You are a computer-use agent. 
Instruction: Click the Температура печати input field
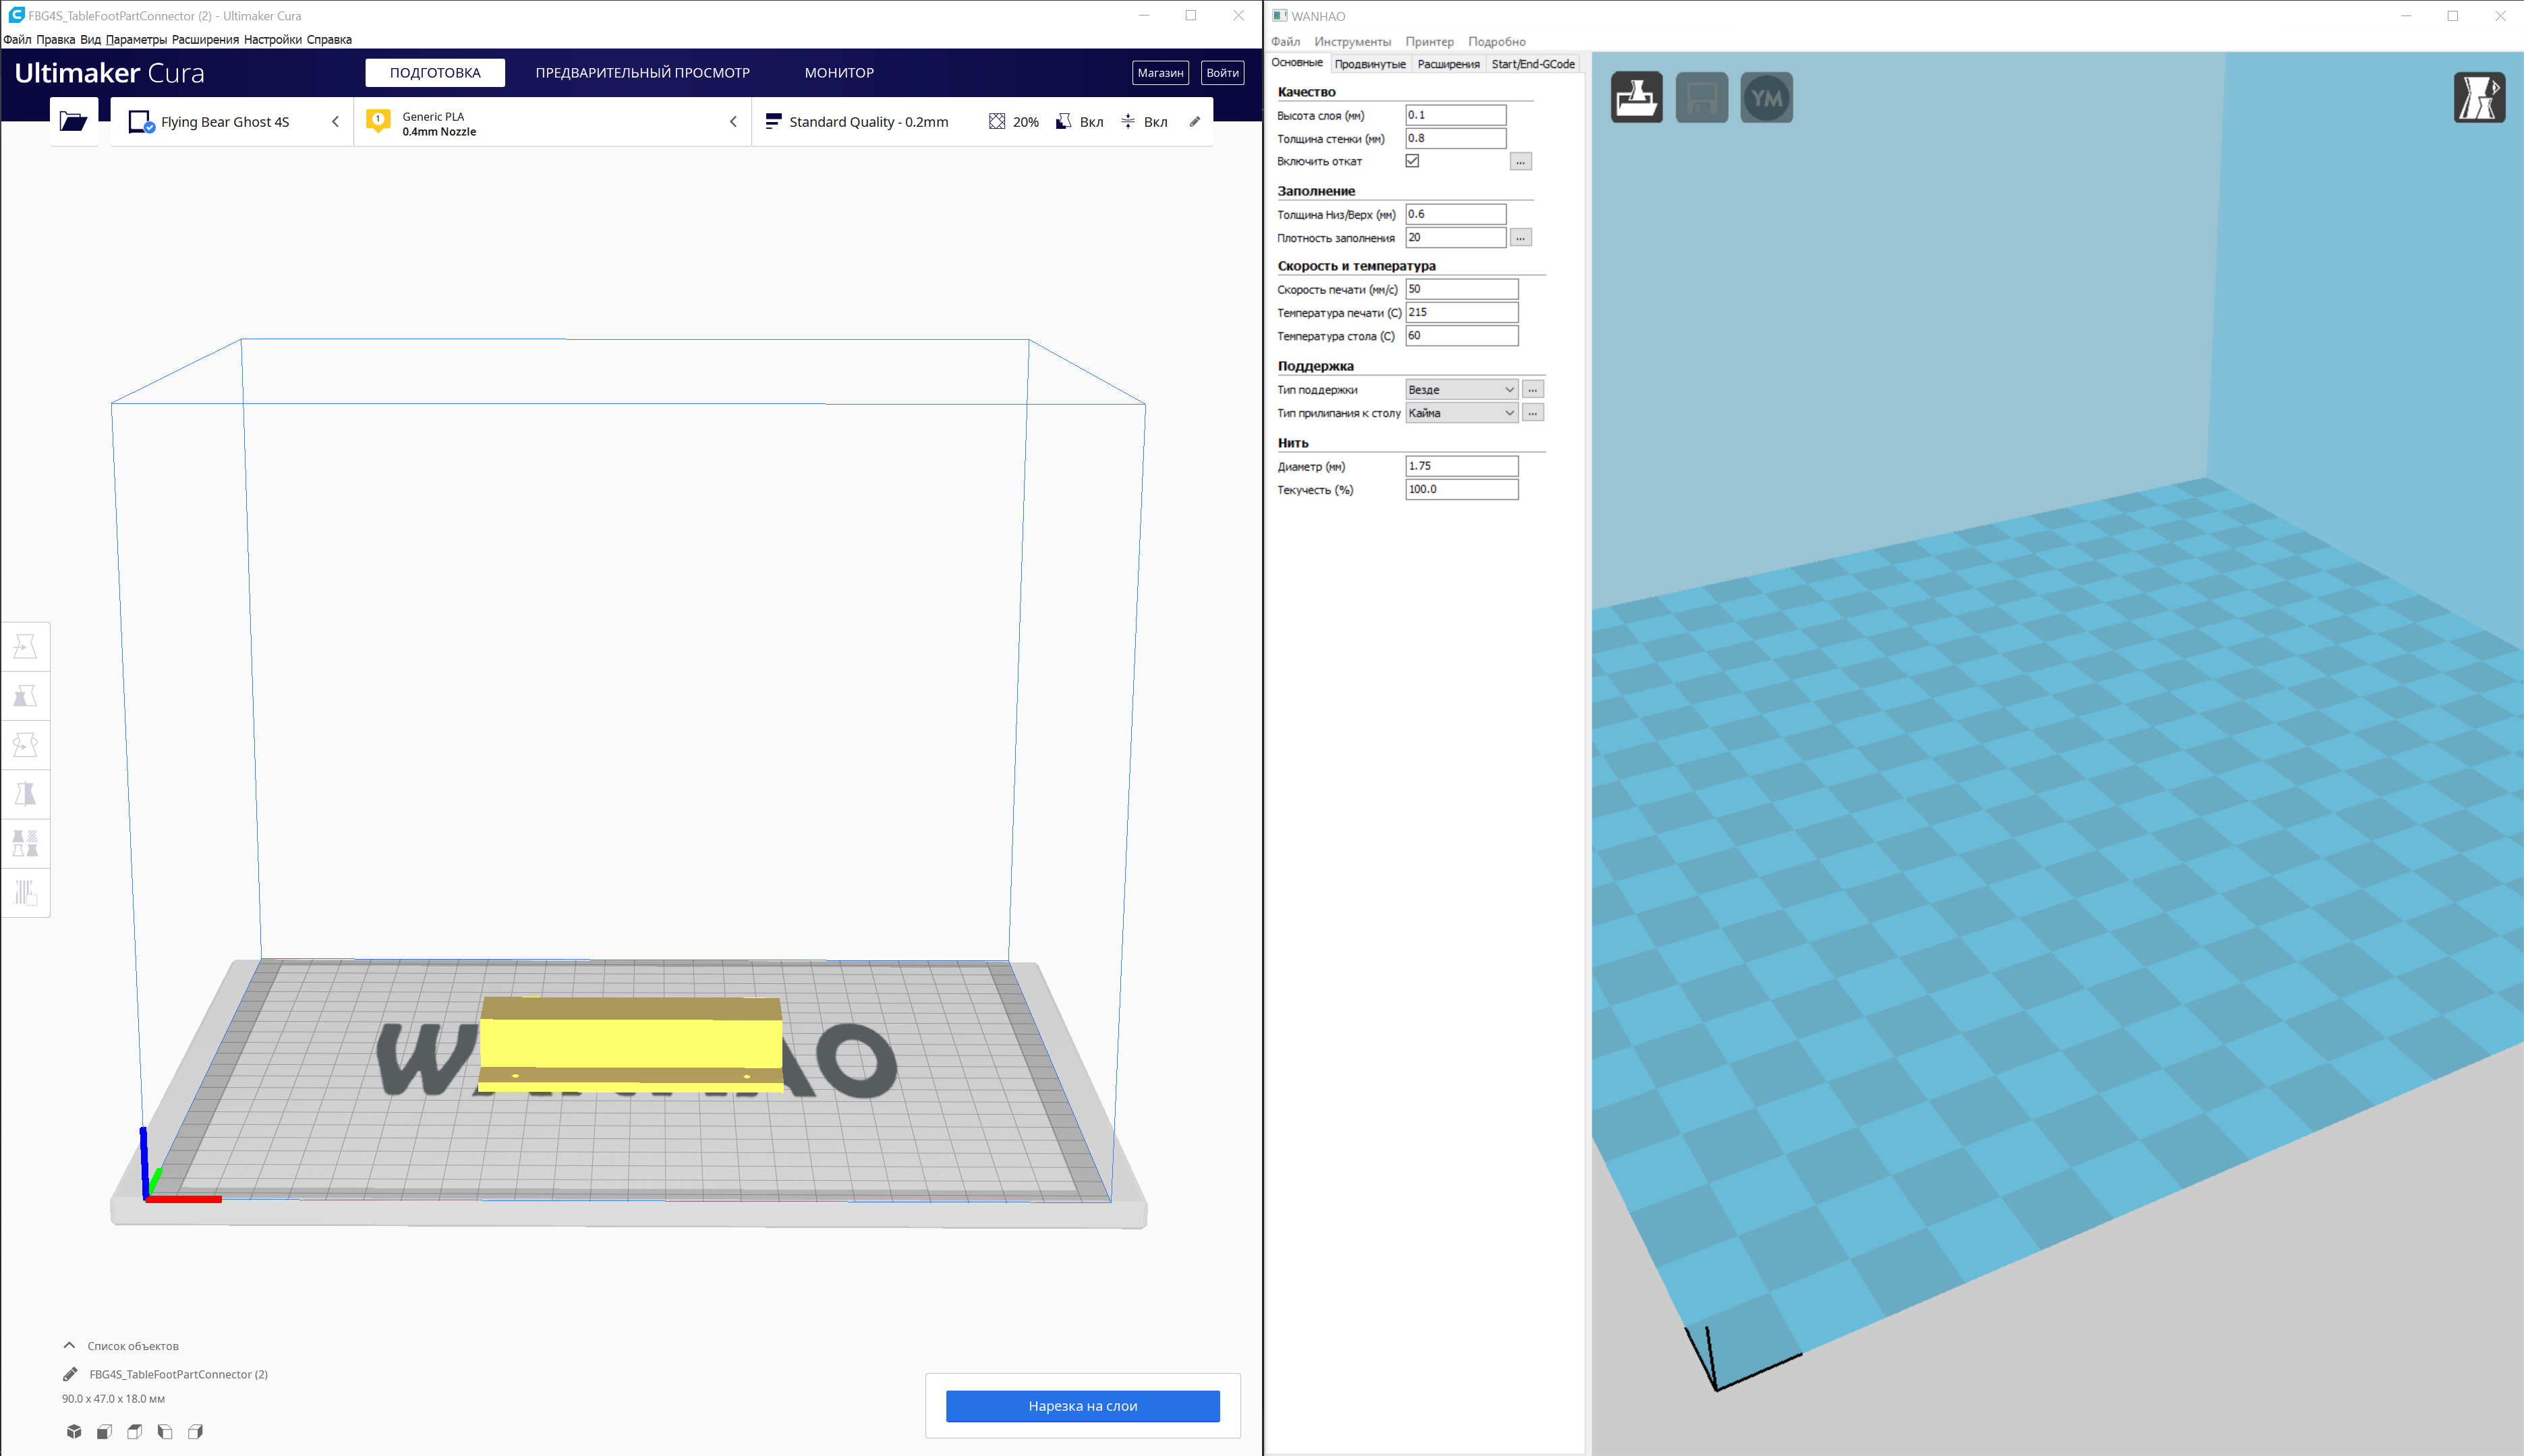pos(1461,312)
